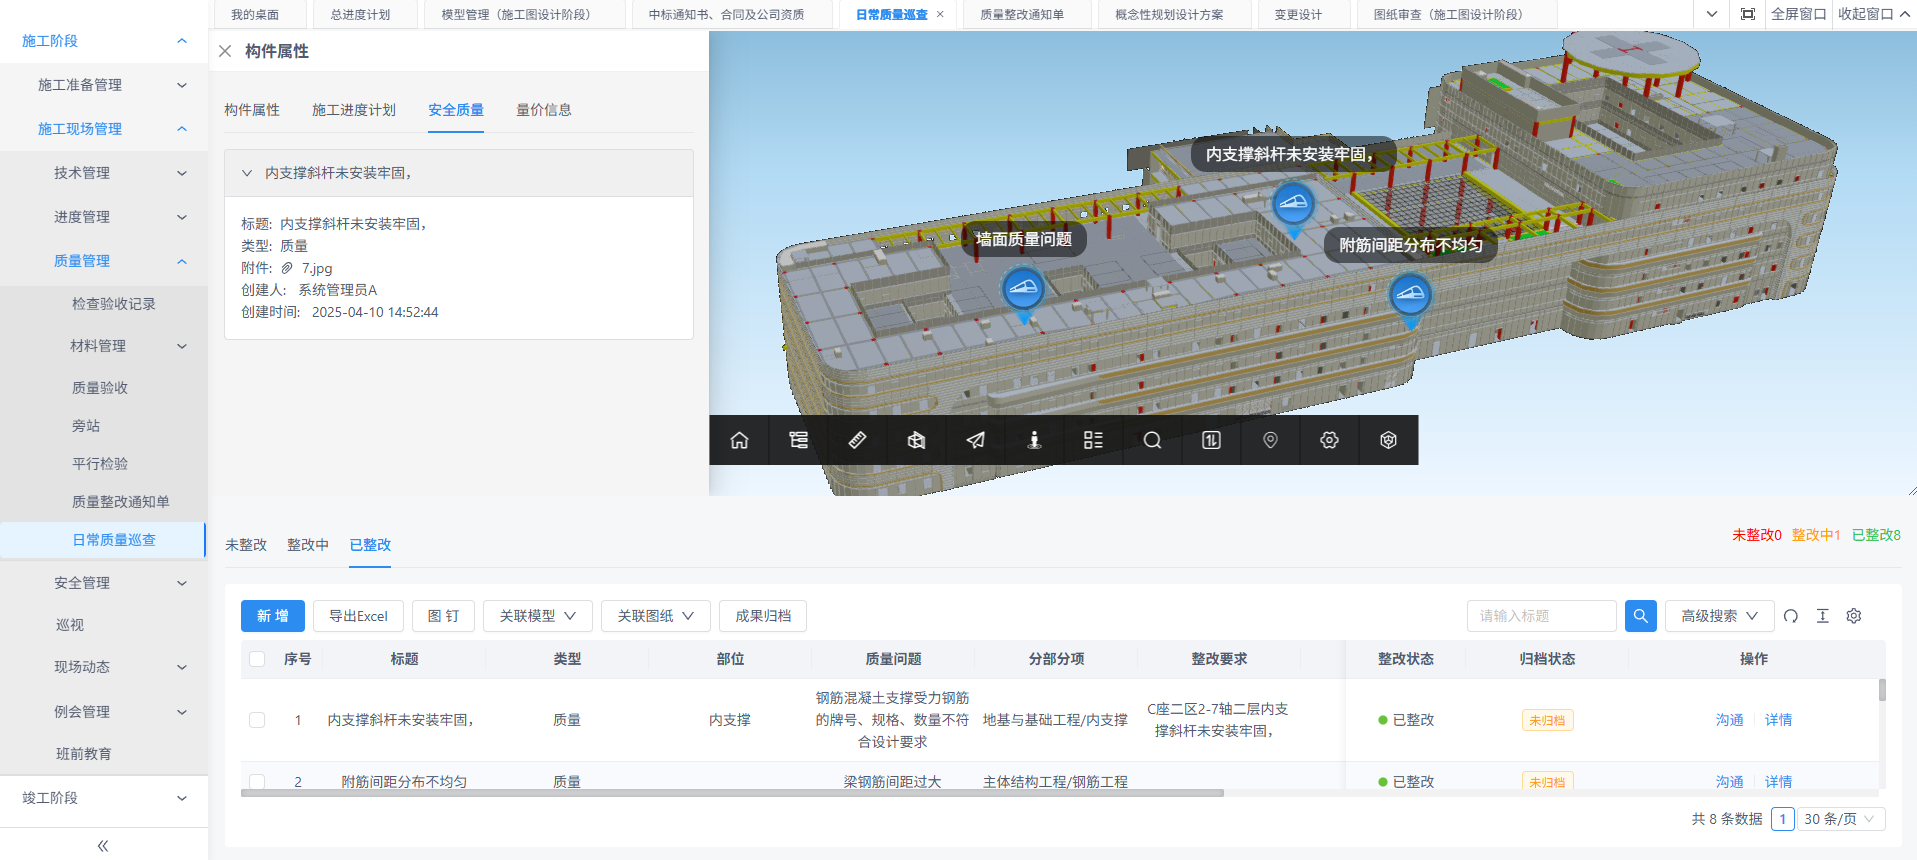Open the model structure tree icon
This screenshot has width=1917, height=860.
click(798, 440)
